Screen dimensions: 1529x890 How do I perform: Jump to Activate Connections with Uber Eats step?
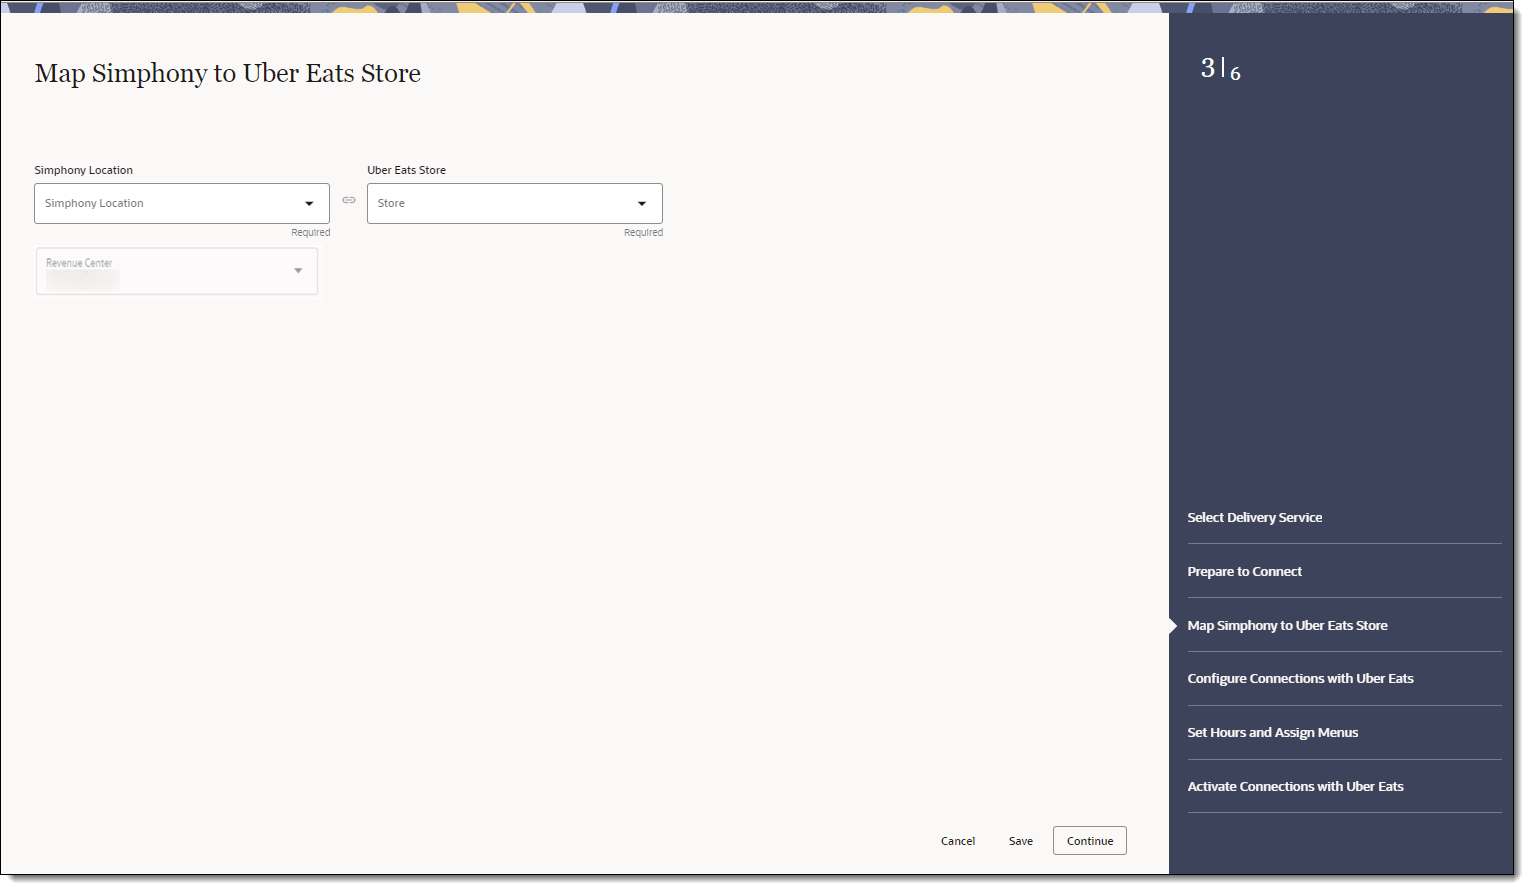1296,786
